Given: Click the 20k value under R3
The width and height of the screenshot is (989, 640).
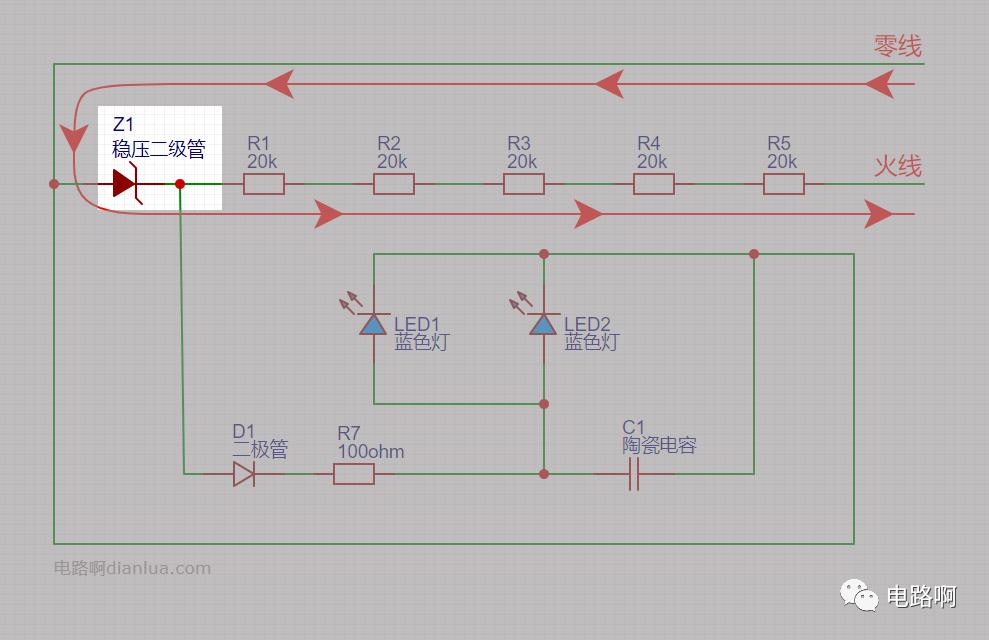Looking at the screenshot, I should coord(522,161).
